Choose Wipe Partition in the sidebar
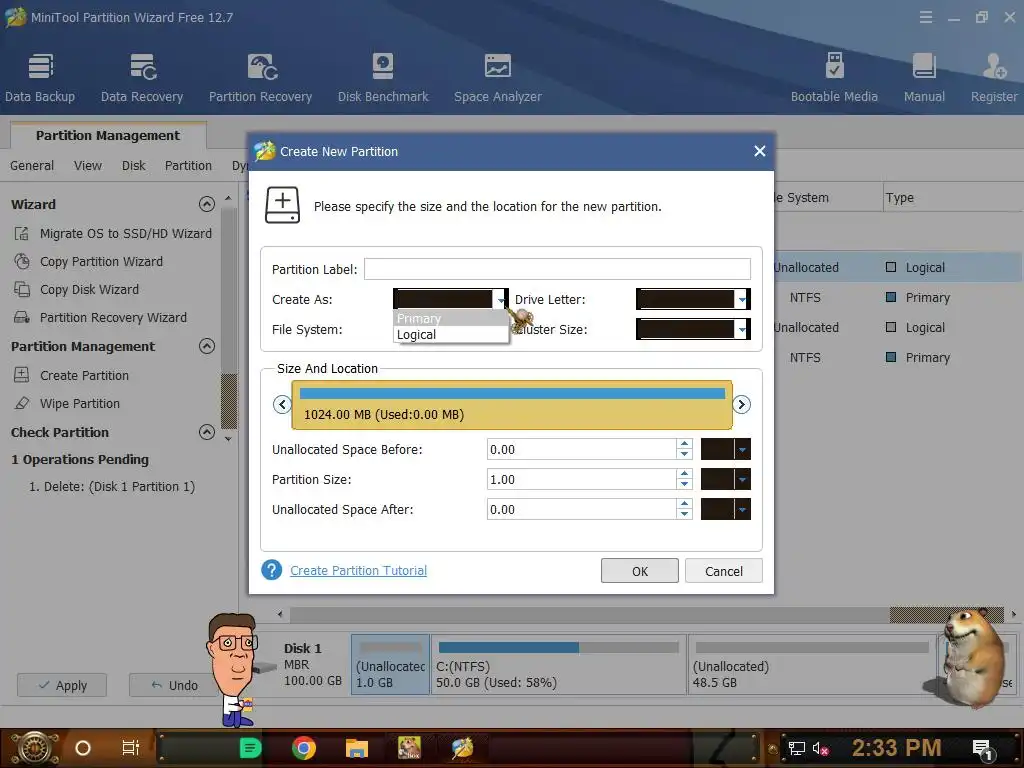This screenshot has width=1024, height=768. click(x=67, y=404)
